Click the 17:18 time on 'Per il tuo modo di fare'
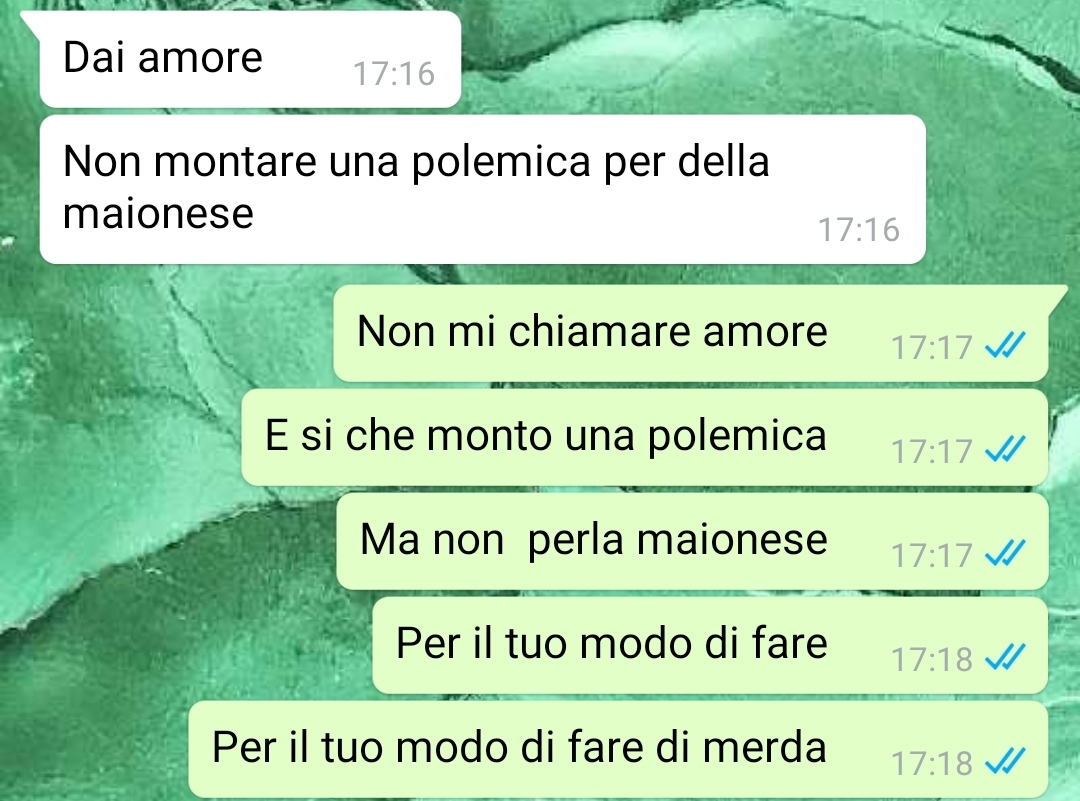The image size is (1080, 801). pos(932,660)
